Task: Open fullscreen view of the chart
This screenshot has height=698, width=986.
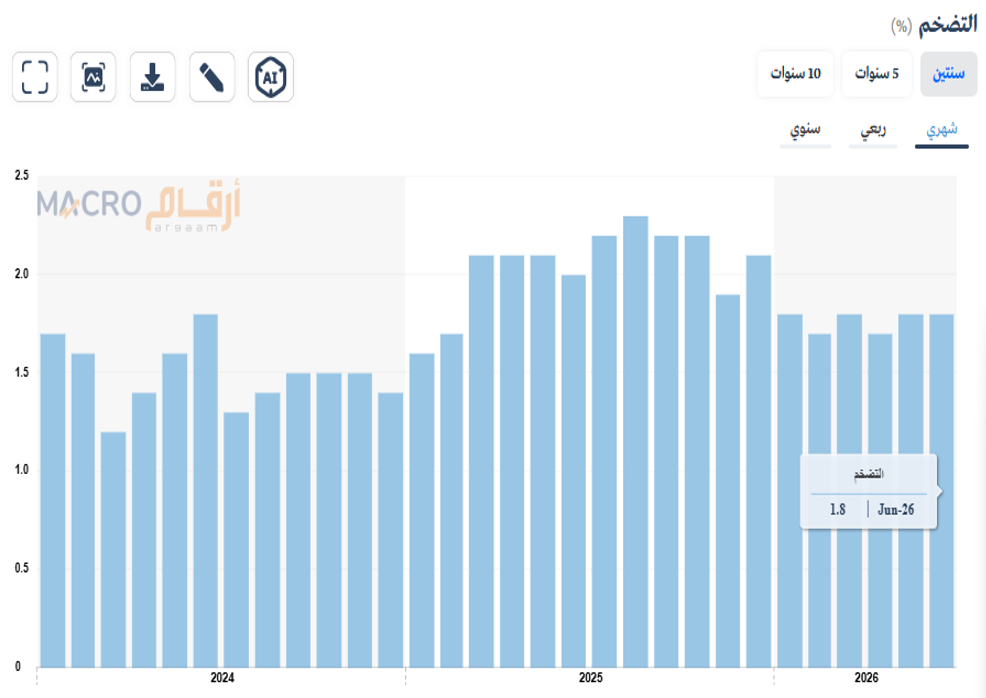Action: click(35, 77)
